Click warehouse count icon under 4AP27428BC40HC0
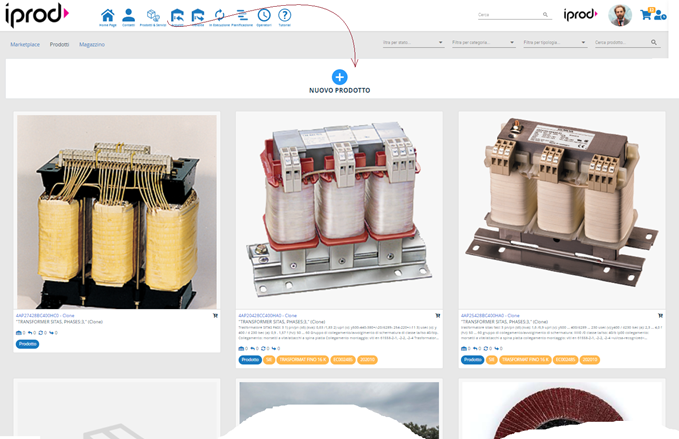Screen dimensions: 679x439 coord(19,333)
